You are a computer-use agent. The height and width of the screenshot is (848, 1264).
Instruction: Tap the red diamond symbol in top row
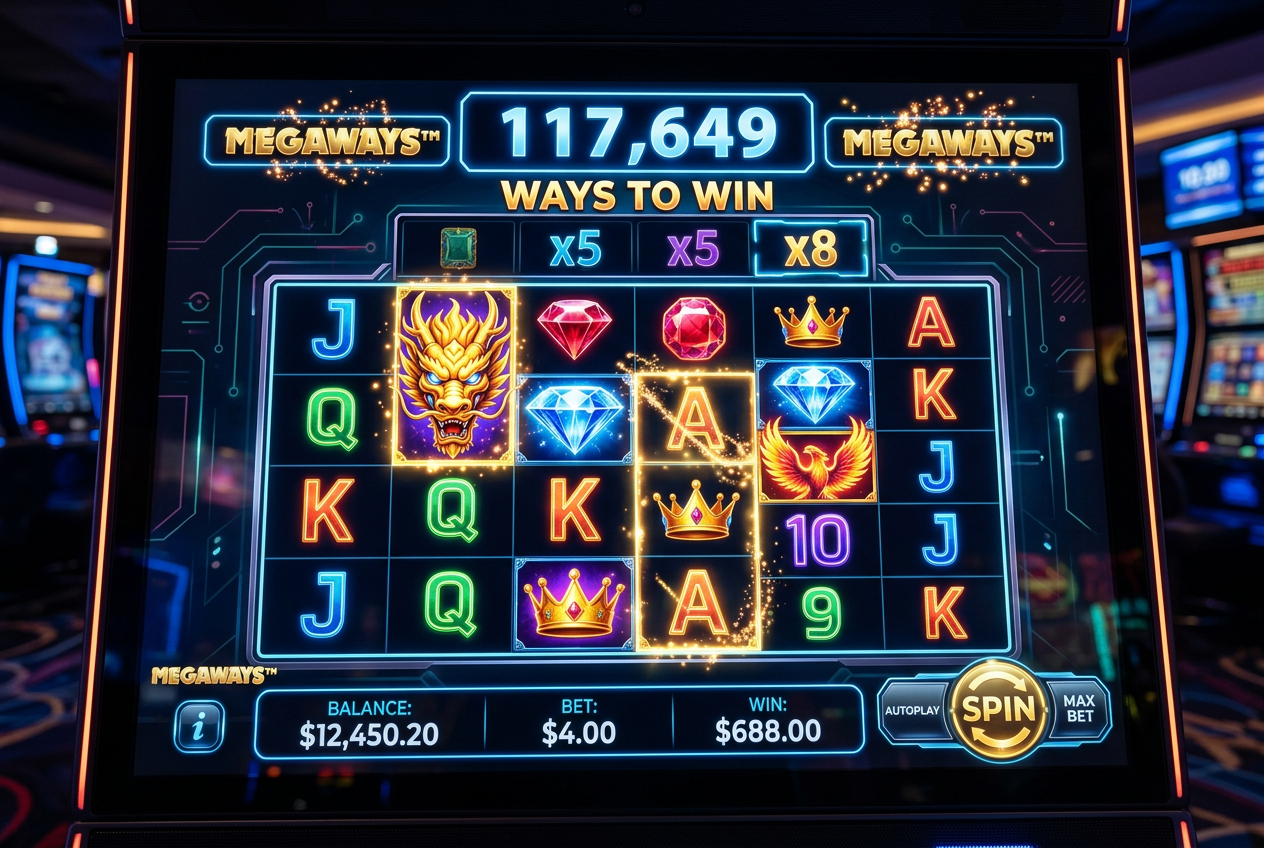click(x=574, y=328)
